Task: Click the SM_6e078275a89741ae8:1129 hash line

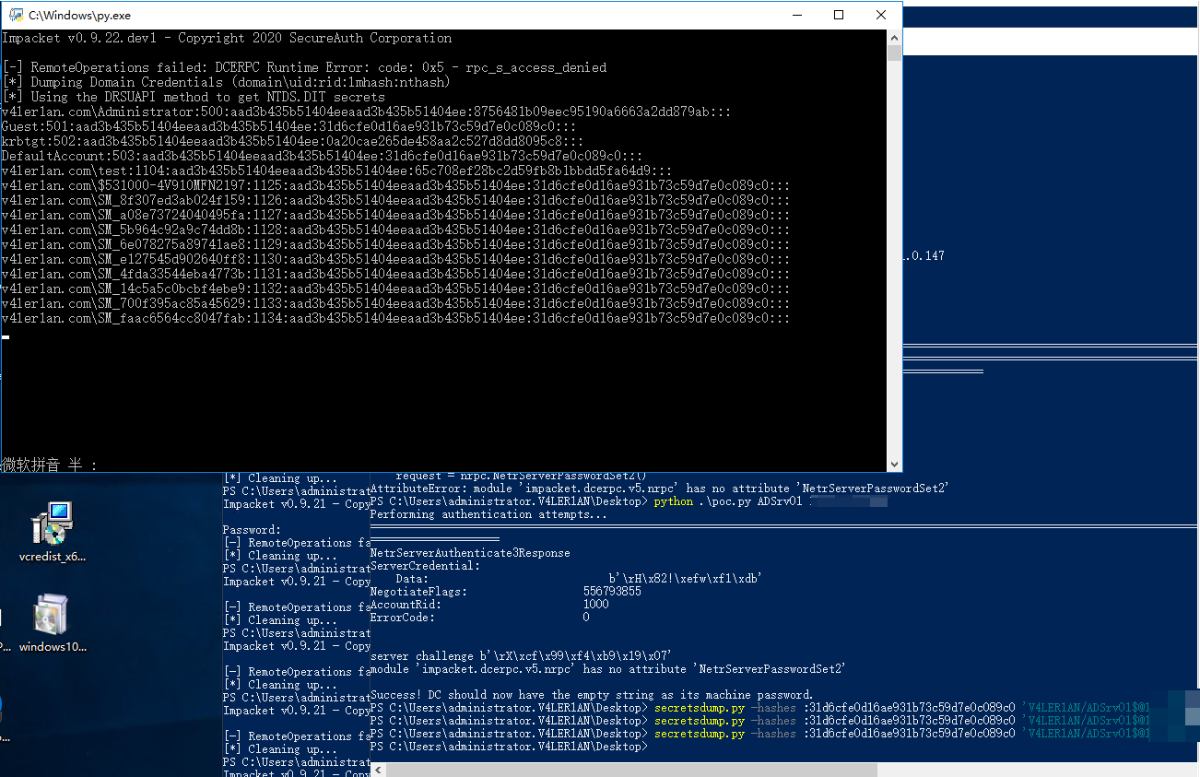Action: pos(396,244)
